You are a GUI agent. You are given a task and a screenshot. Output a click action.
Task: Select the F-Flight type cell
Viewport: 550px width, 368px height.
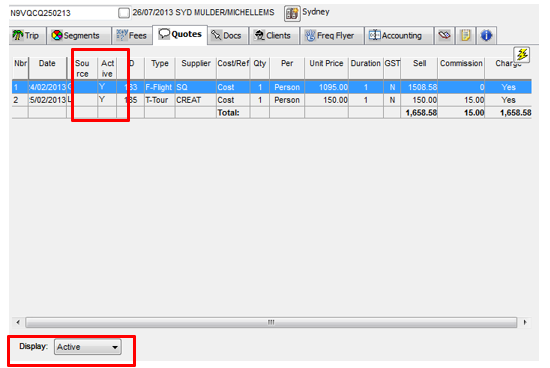(159, 87)
